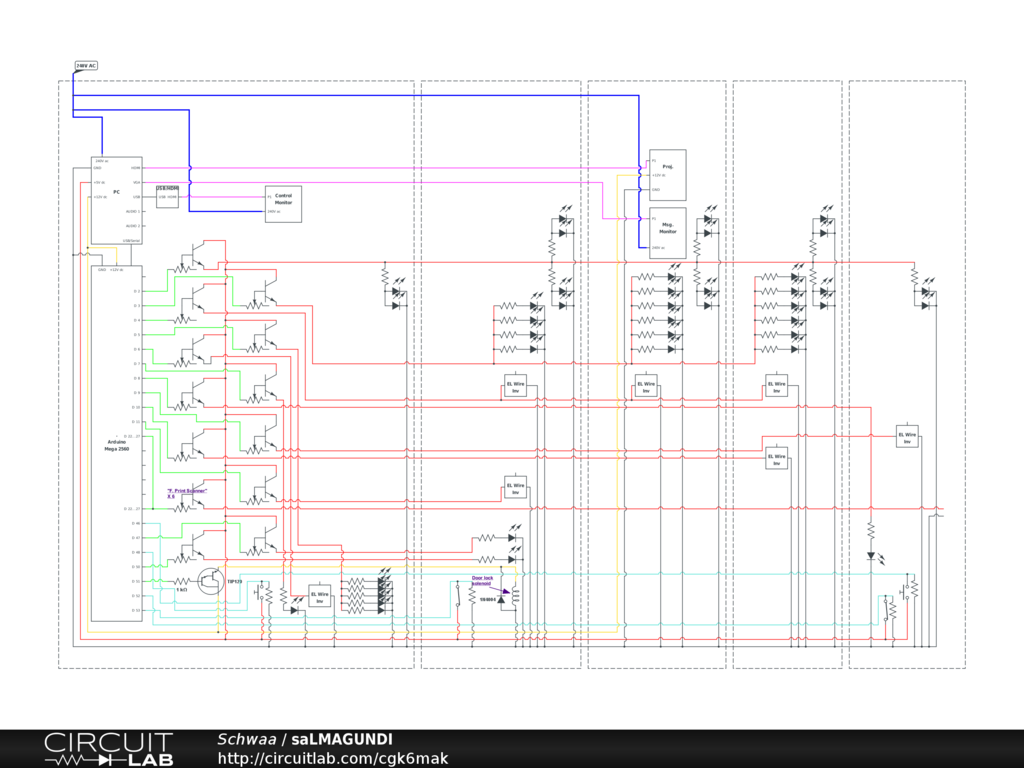Click the 240V AC input label
The width and height of the screenshot is (1024, 768).
tap(86, 66)
